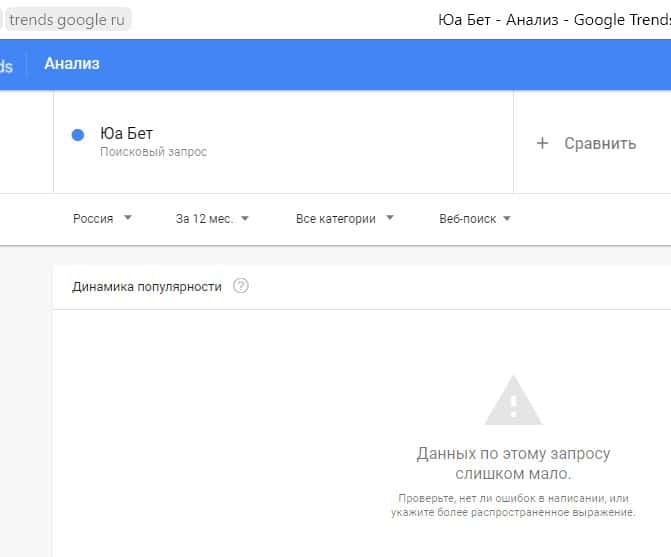671x557 pixels.
Task: Click the blue dot beside Юа Бет
Action: (x=78, y=136)
